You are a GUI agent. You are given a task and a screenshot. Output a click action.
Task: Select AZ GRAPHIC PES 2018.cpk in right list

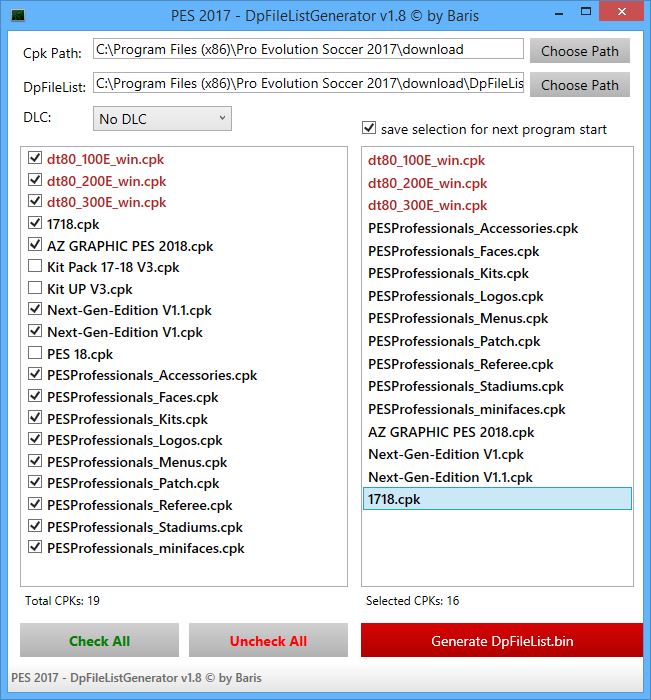[497, 432]
